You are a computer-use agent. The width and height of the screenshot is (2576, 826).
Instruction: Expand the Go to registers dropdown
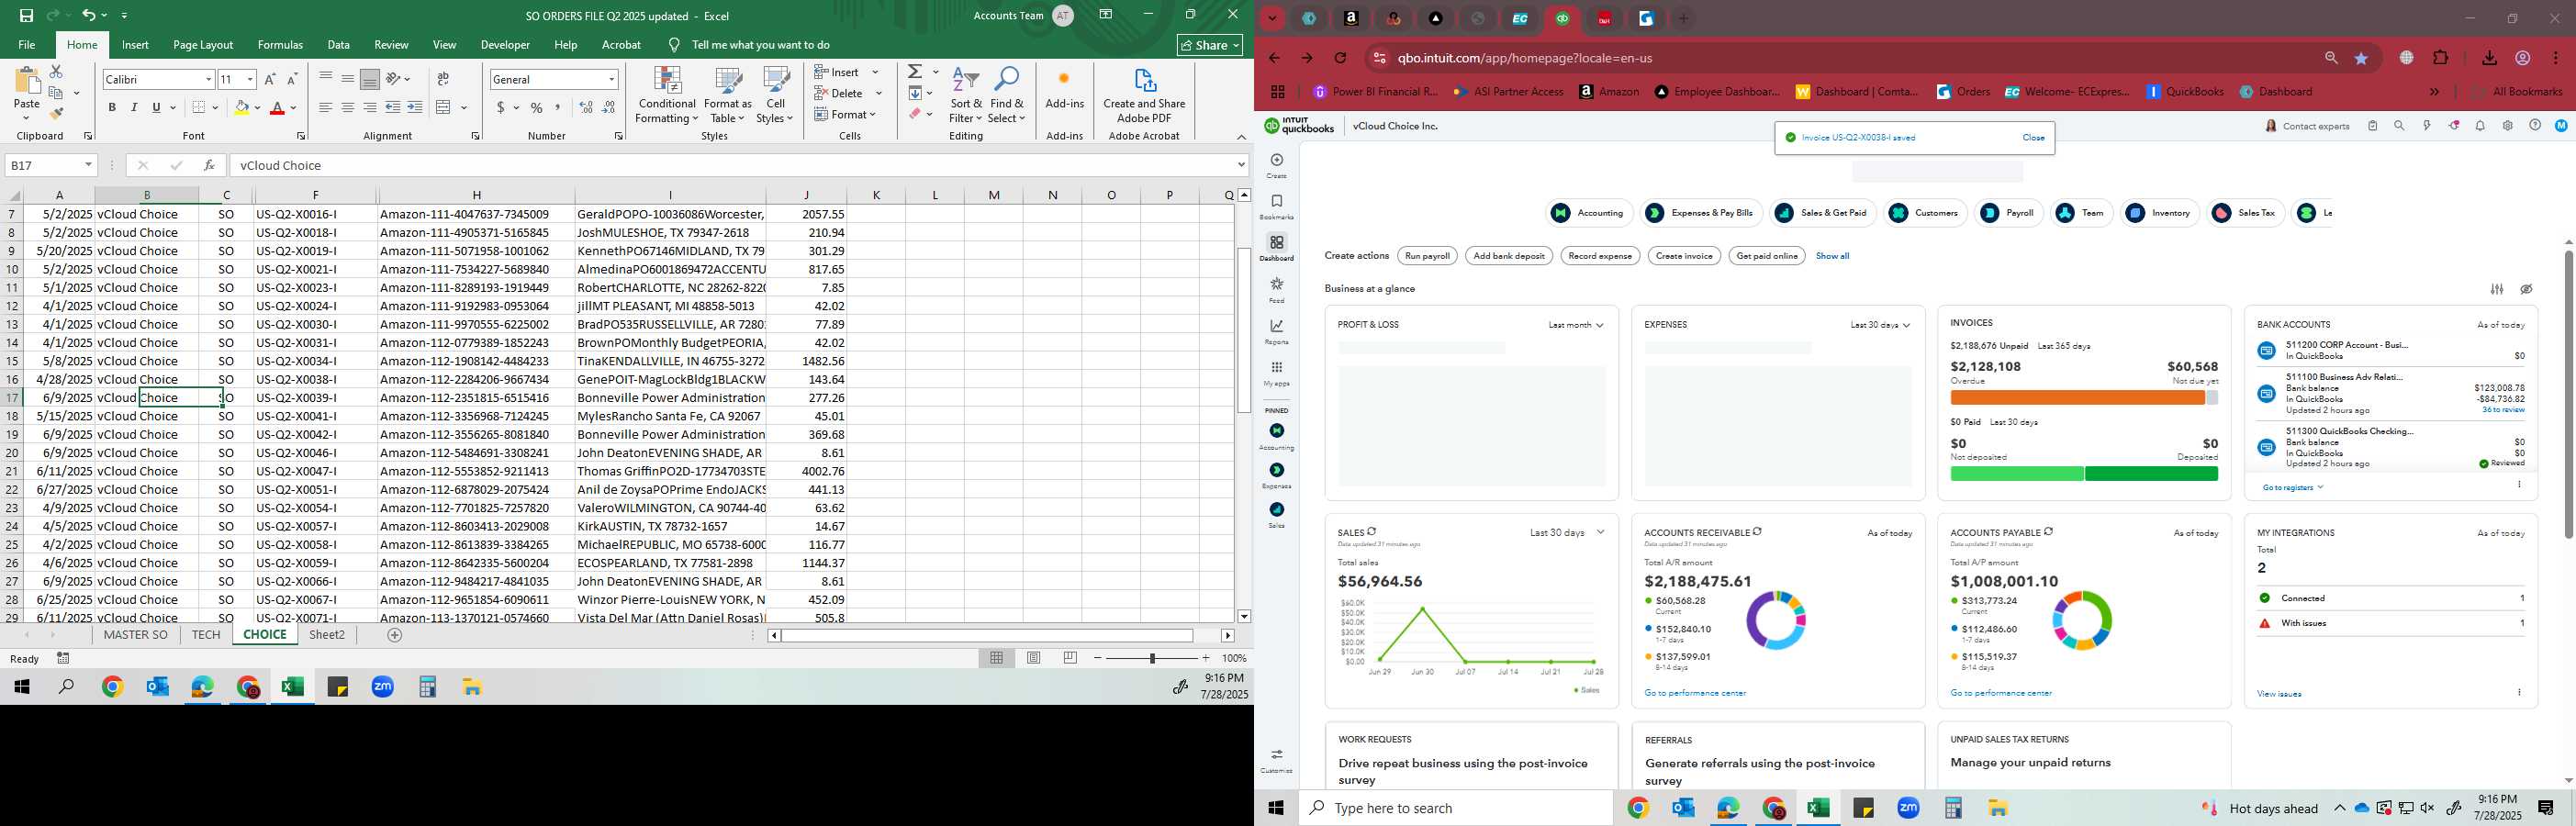[x=2293, y=488]
